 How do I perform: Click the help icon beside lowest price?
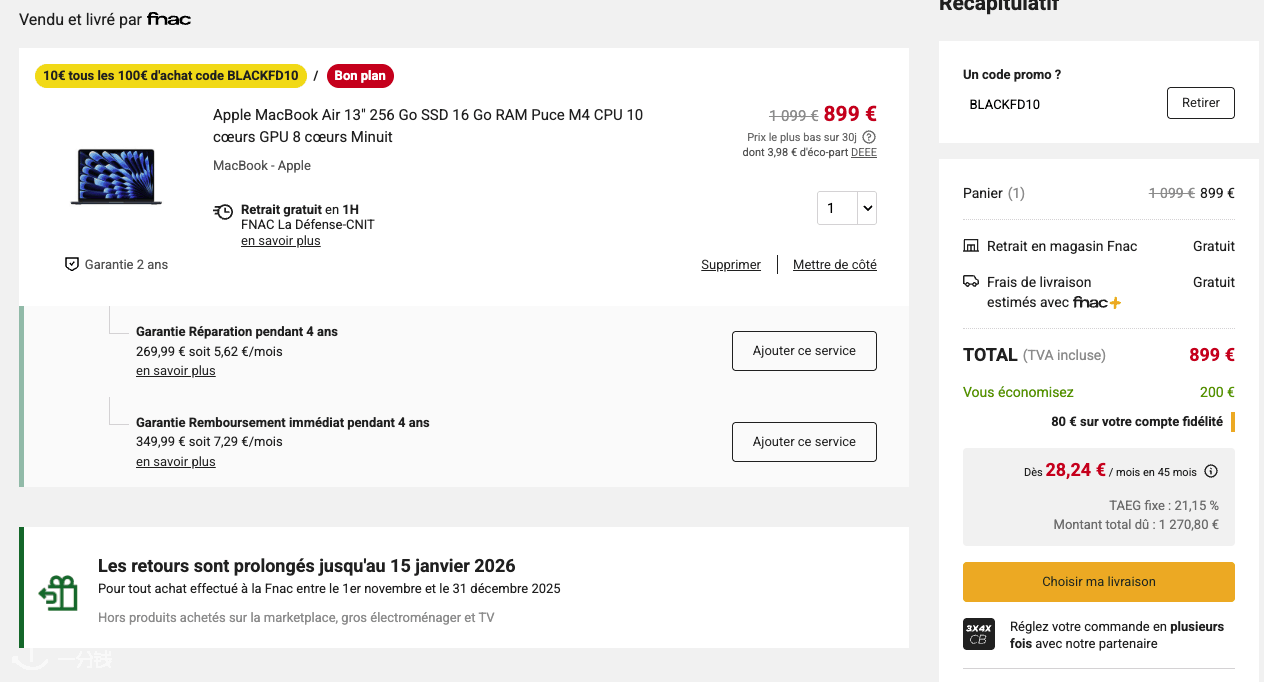pyautogui.click(x=869, y=137)
